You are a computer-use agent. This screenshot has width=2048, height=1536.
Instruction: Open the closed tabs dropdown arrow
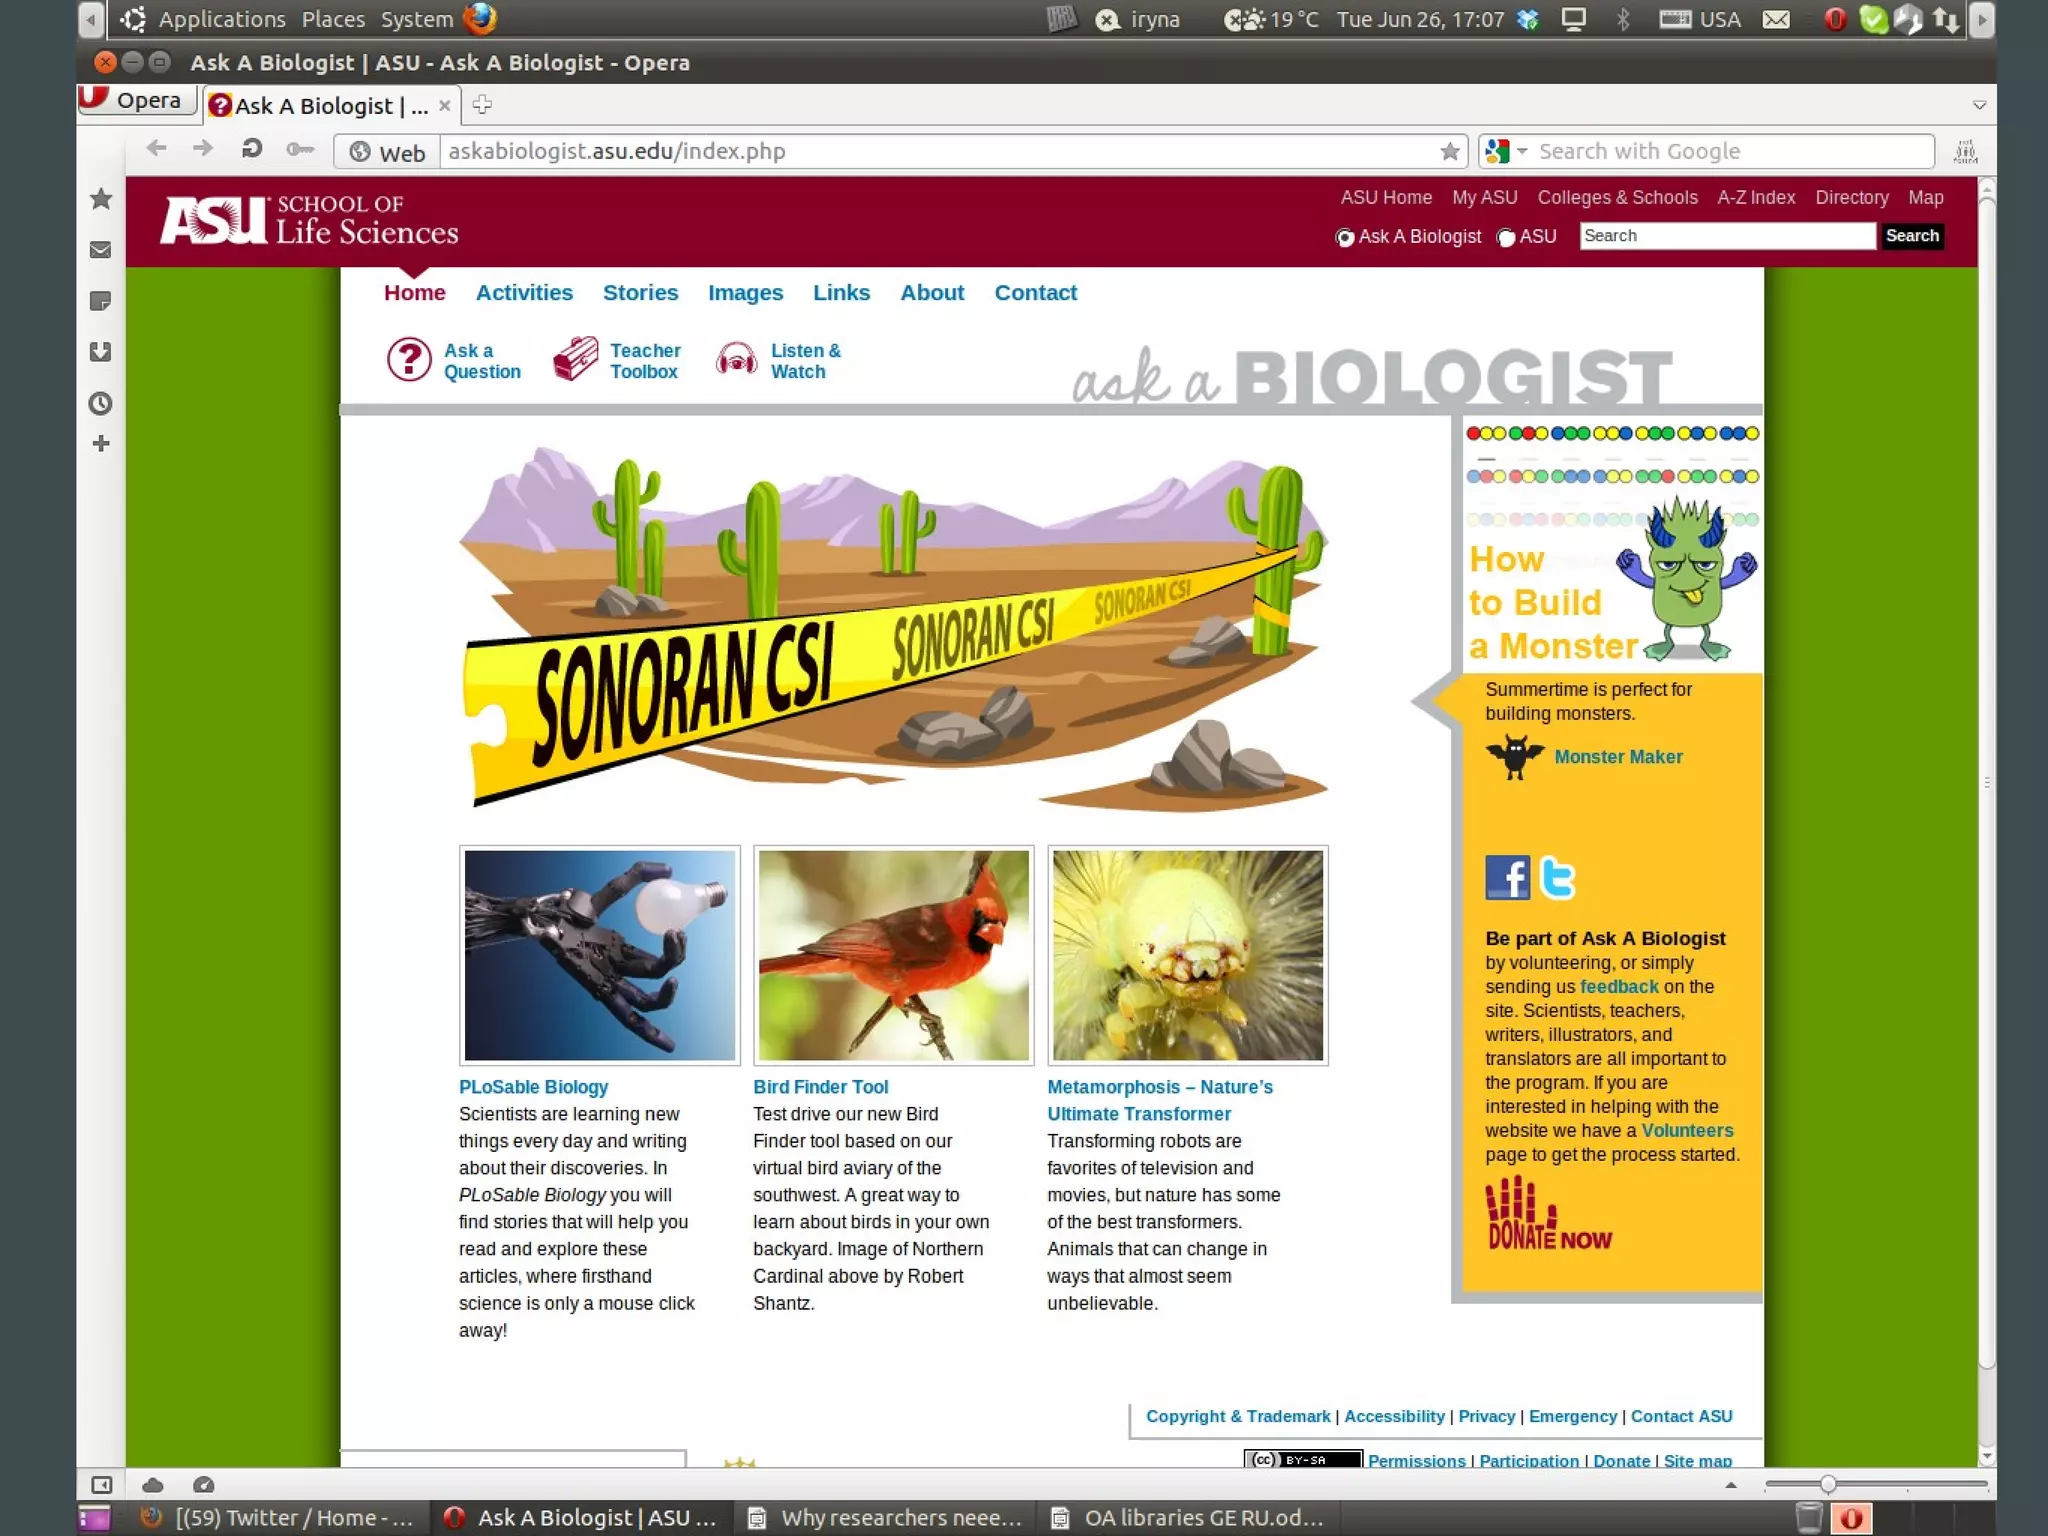pyautogui.click(x=1978, y=105)
